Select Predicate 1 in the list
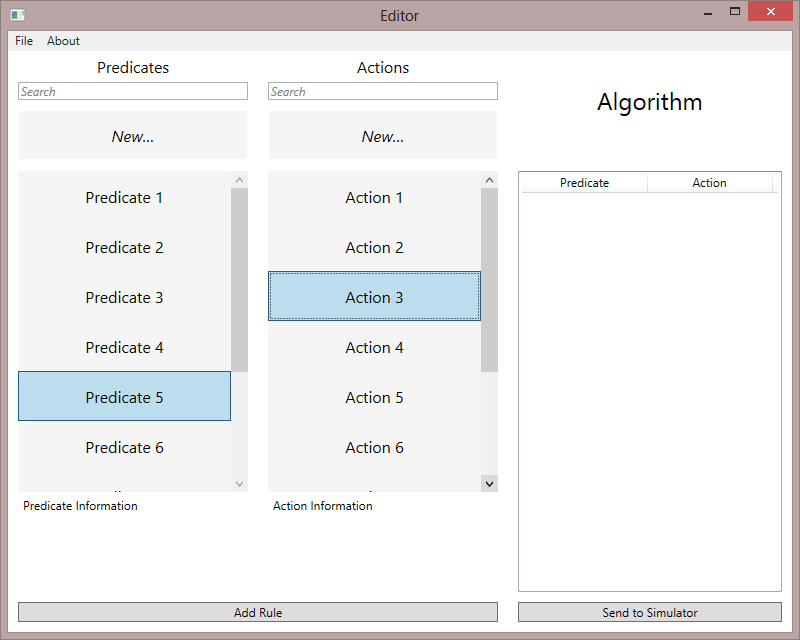The height and width of the screenshot is (640, 800). (125, 197)
